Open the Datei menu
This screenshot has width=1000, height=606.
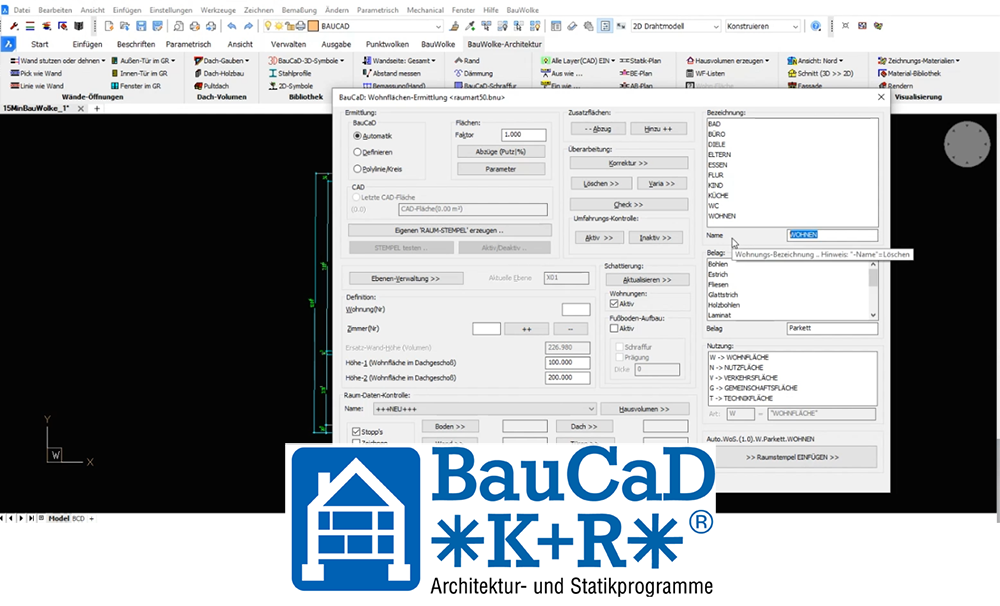pyautogui.click(x=22, y=10)
